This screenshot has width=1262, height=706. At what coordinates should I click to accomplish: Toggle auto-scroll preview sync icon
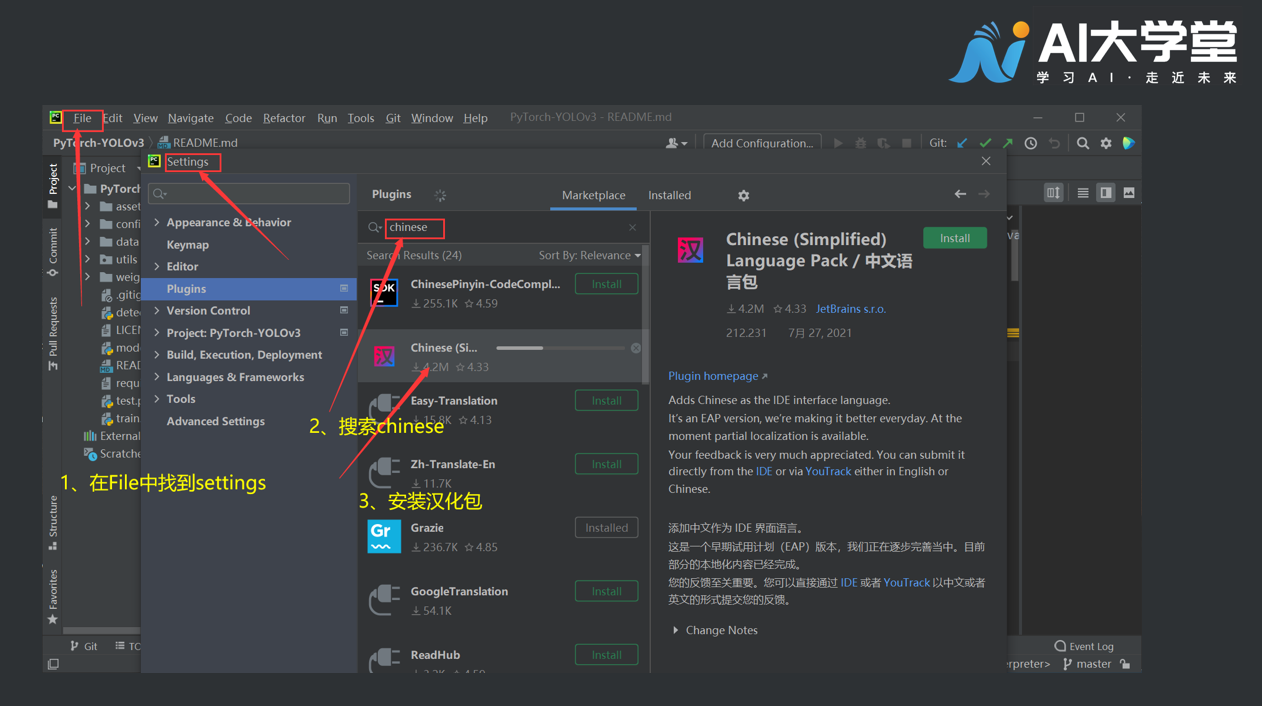1054,193
